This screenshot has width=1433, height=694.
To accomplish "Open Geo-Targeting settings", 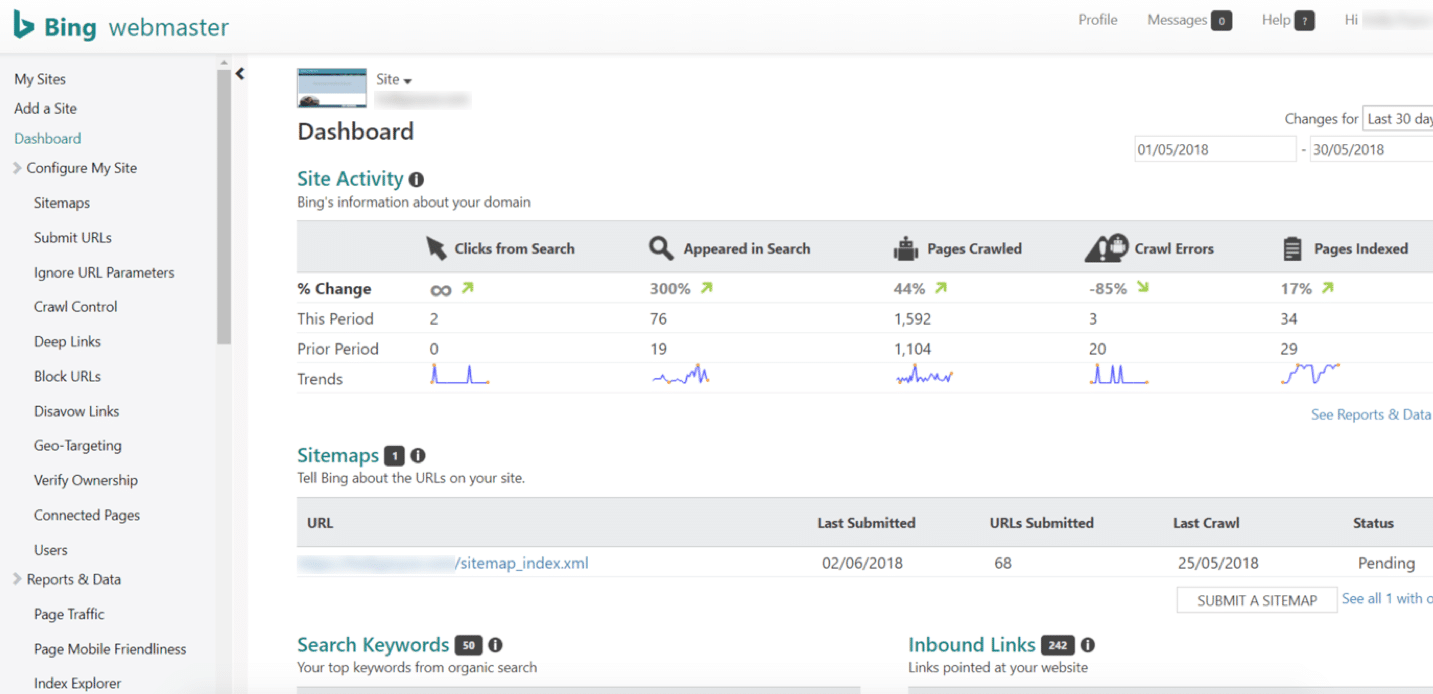I will tap(78, 446).
